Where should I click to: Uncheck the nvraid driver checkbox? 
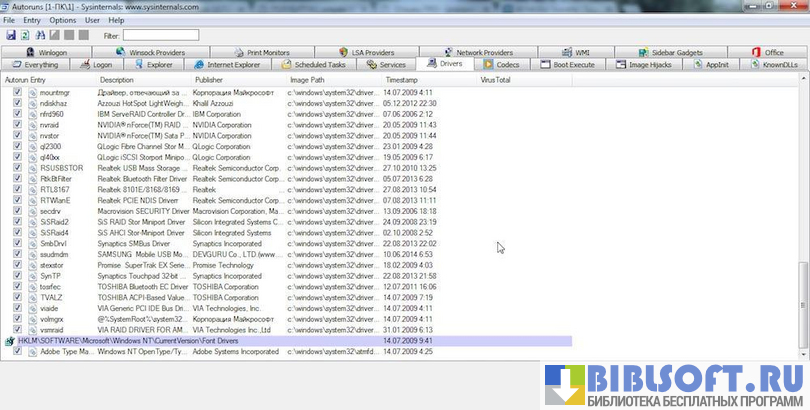coord(18,124)
